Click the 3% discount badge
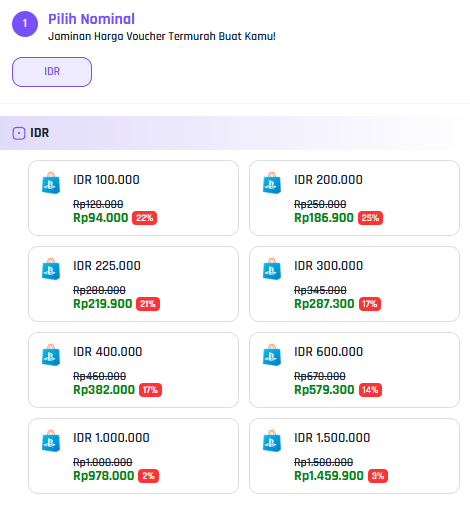 pos(378,476)
